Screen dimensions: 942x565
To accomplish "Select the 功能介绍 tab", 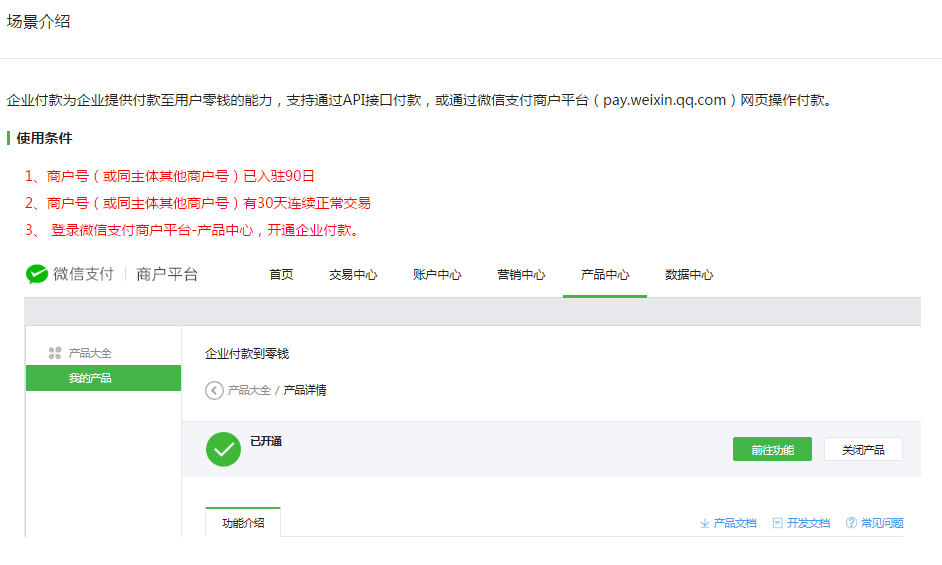I will [243, 523].
